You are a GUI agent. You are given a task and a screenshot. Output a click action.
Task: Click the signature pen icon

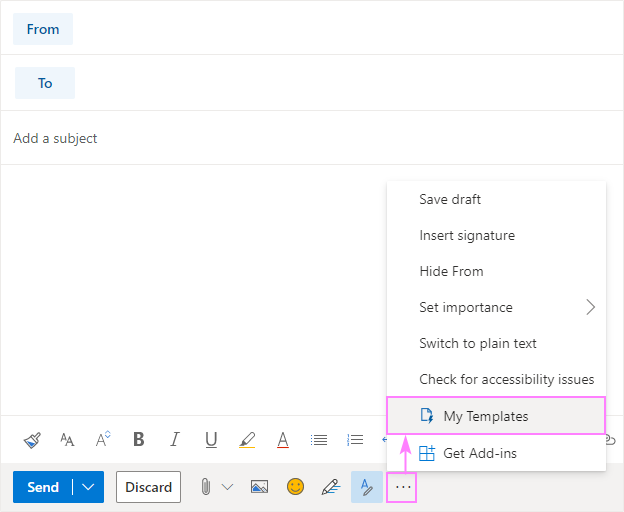pos(330,487)
